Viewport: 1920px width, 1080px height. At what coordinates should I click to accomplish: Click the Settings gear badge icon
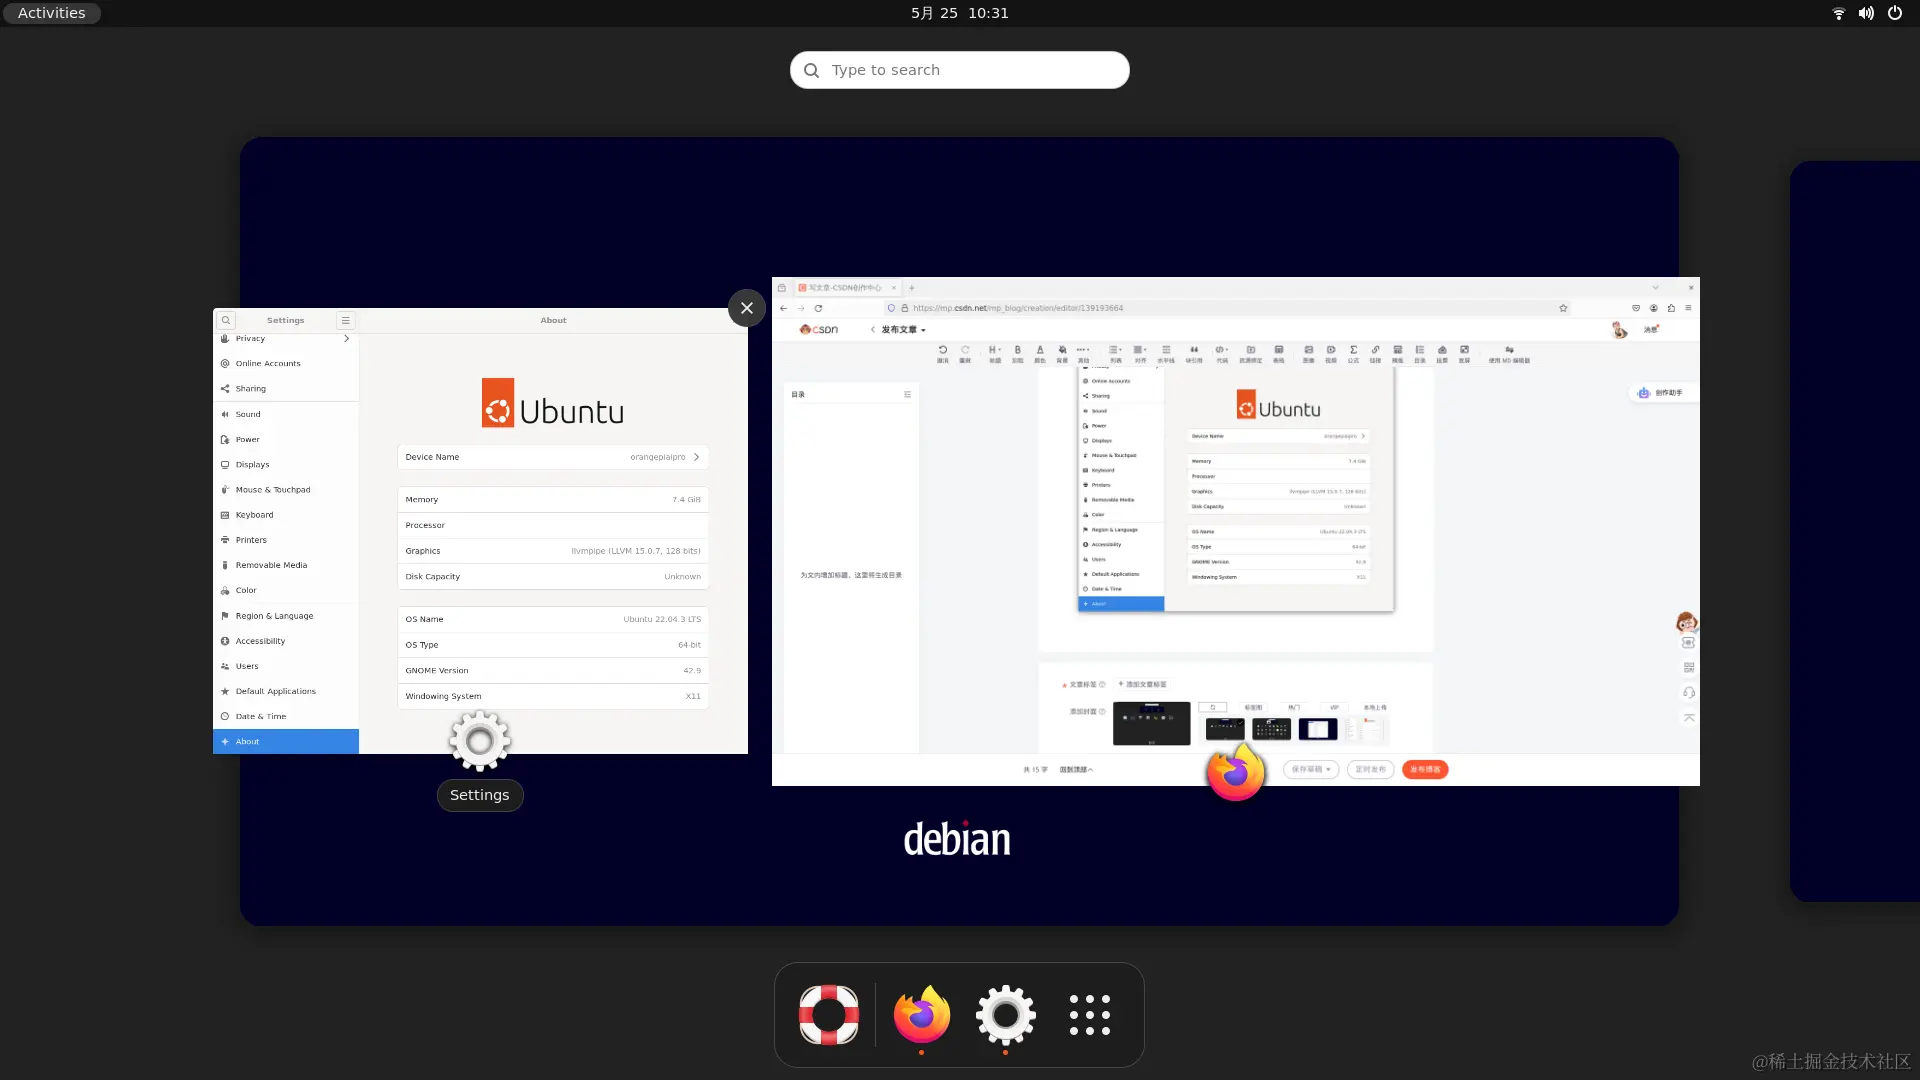[480, 740]
